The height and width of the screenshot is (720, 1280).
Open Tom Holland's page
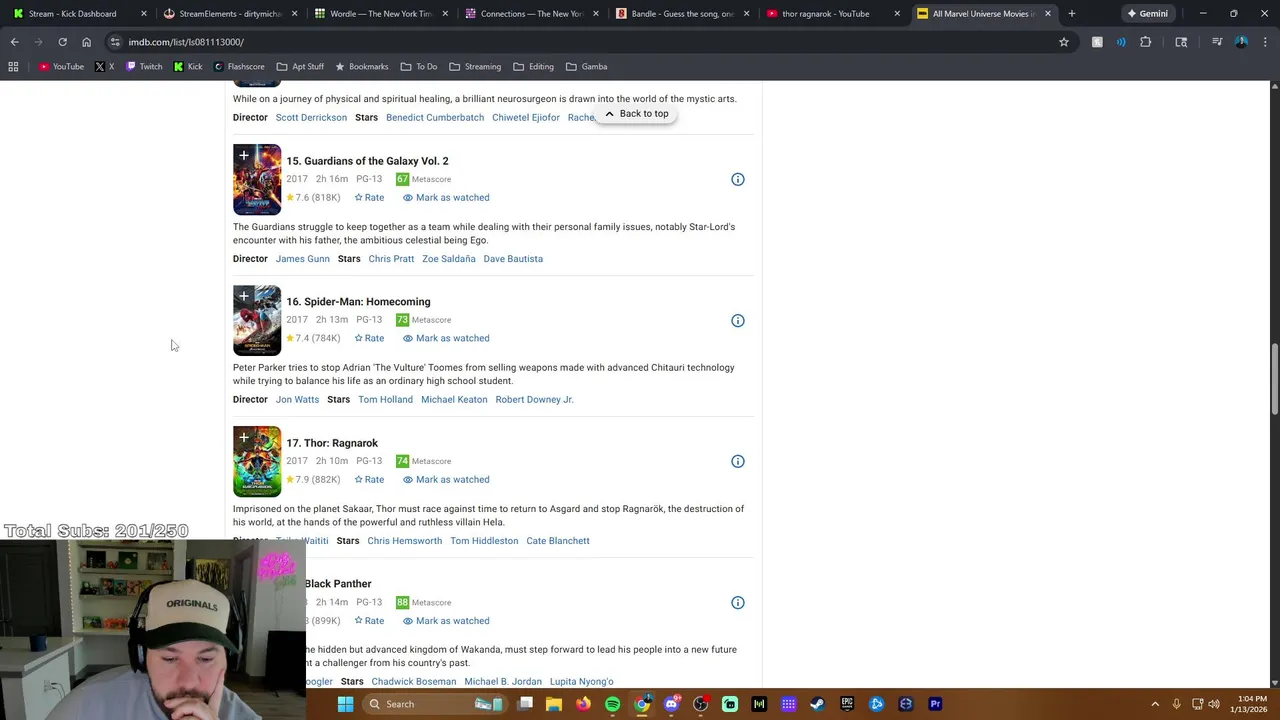point(385,400)
